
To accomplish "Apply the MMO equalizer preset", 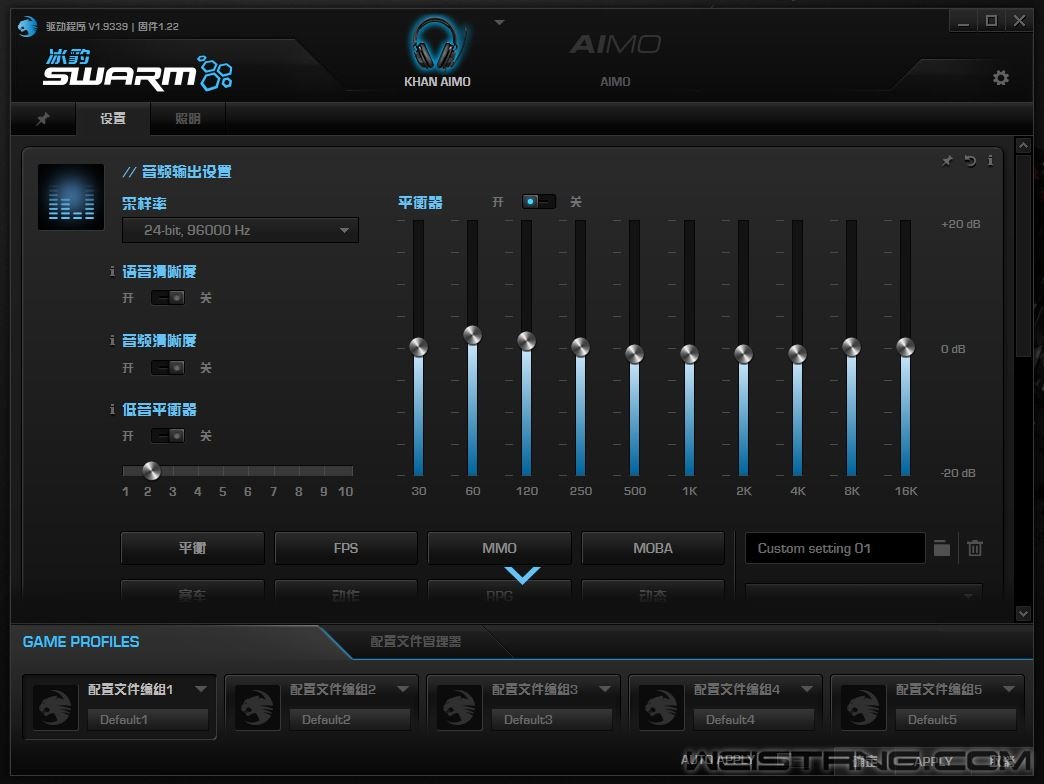I will click(499, 548).
